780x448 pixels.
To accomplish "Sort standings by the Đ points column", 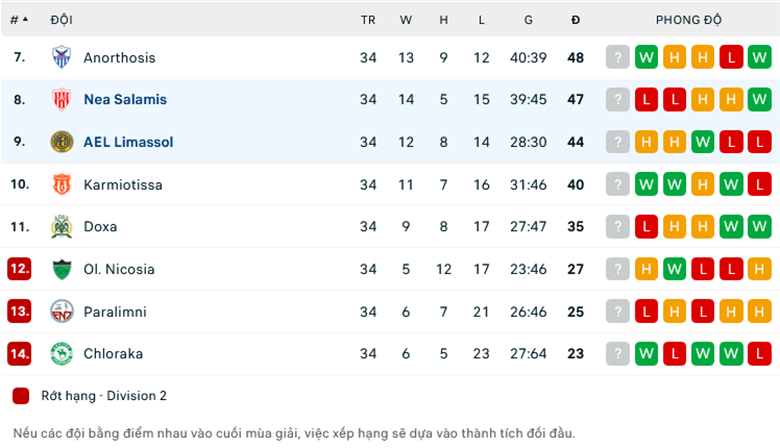I will 575,20.
